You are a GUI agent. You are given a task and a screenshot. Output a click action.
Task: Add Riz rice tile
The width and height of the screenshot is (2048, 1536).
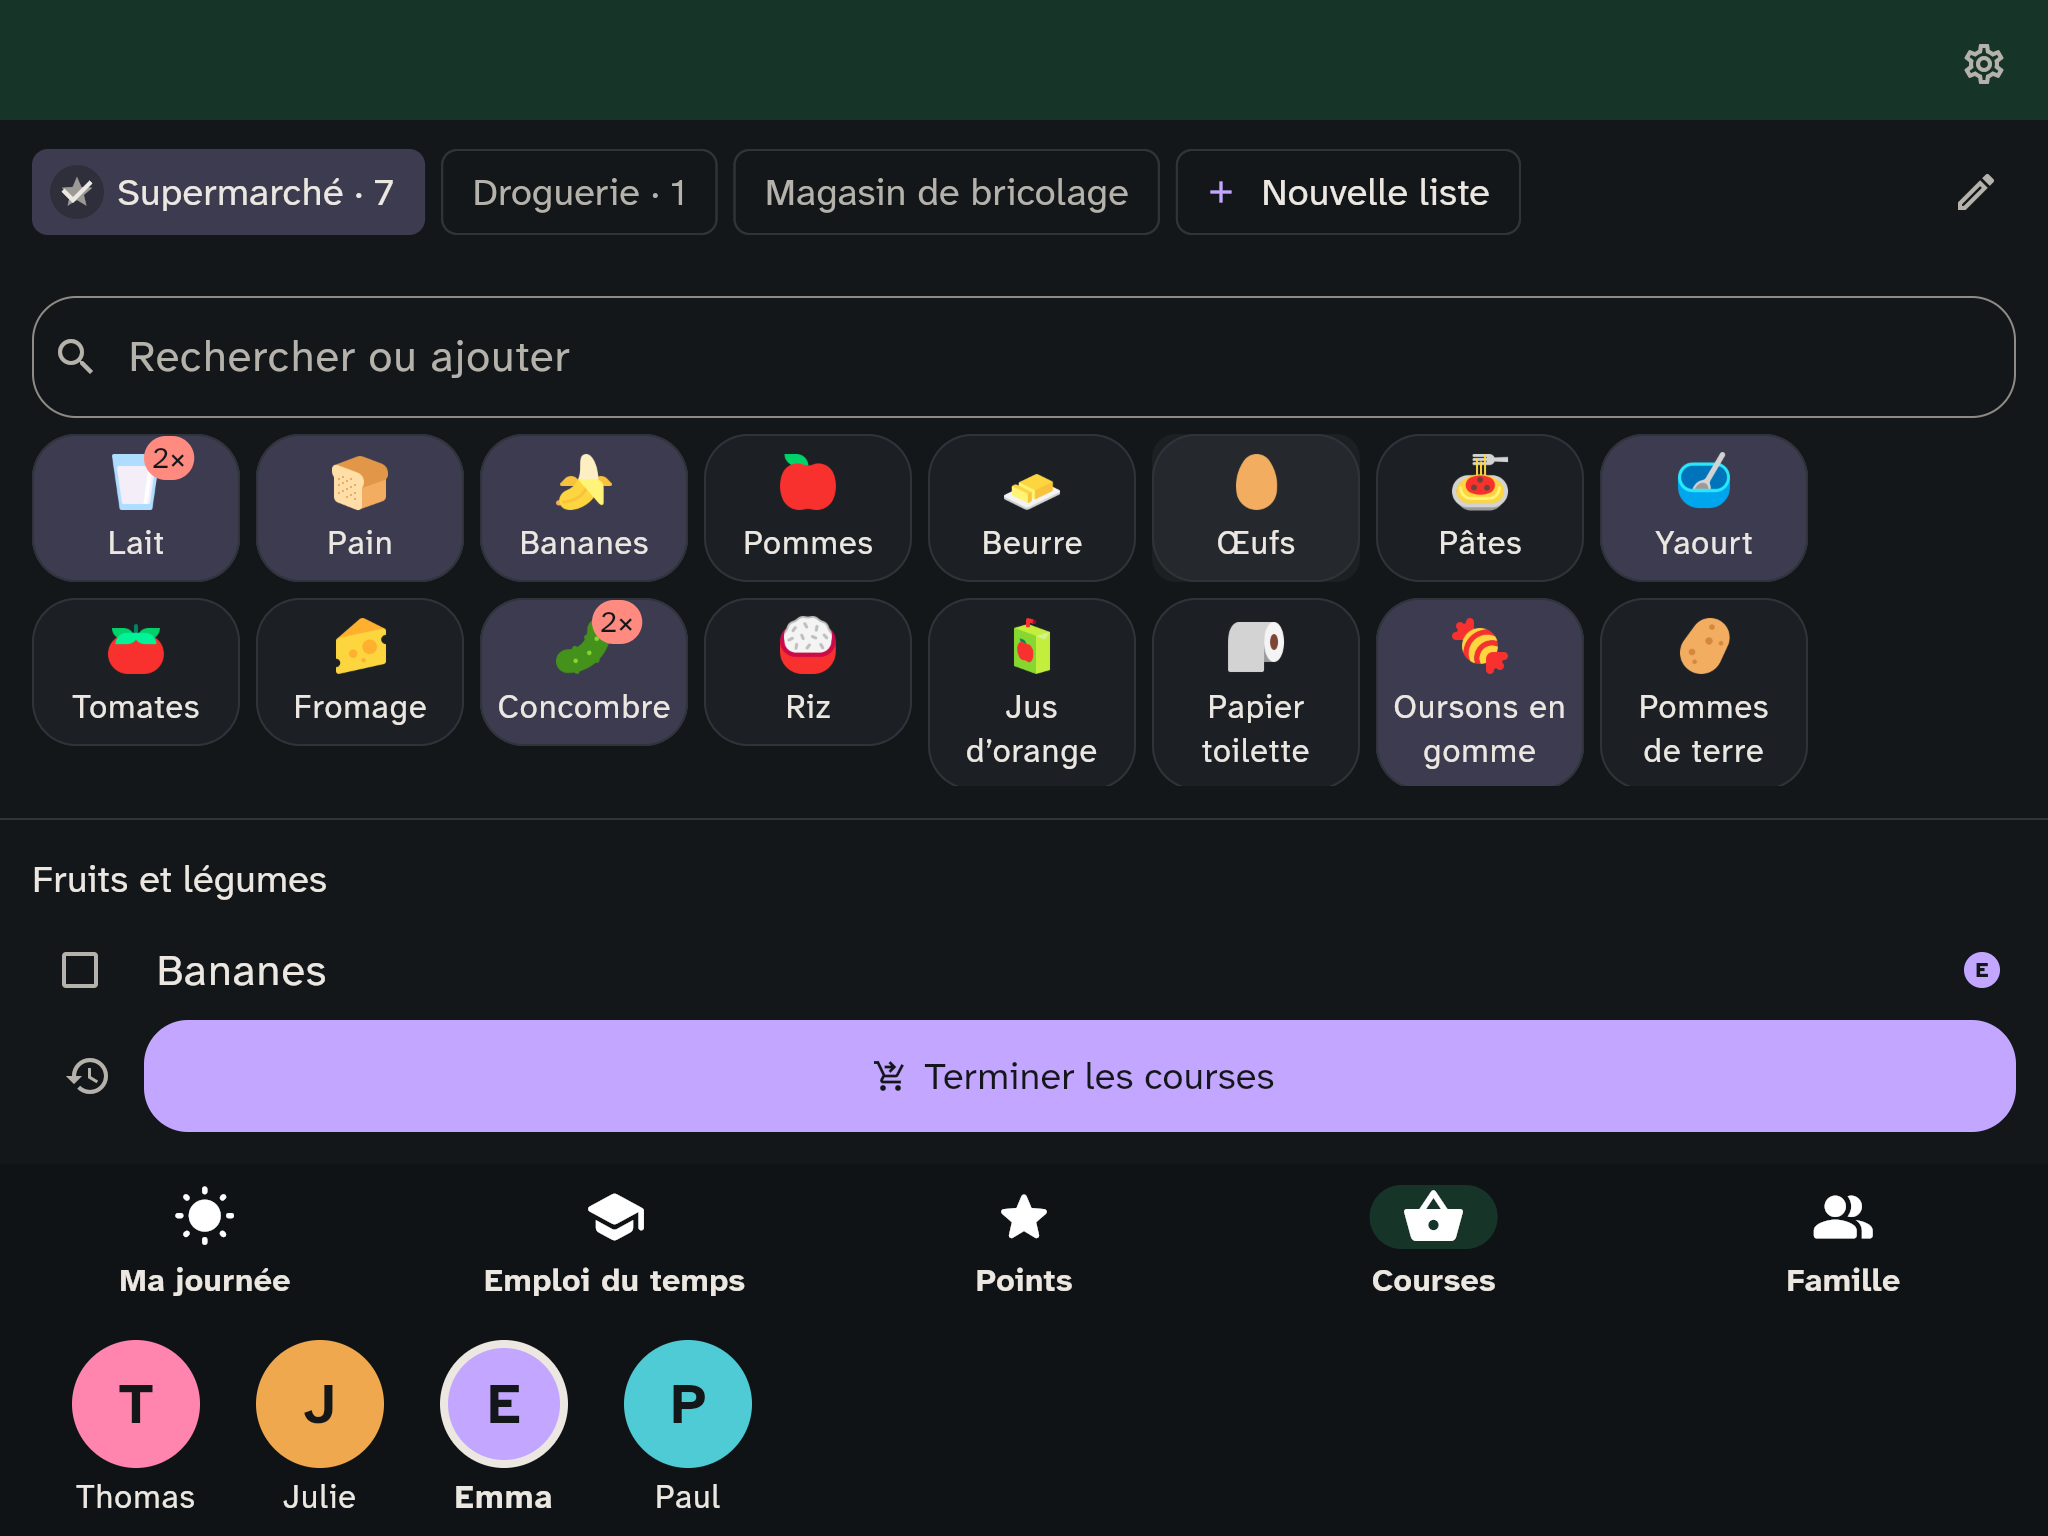point(808,671)
